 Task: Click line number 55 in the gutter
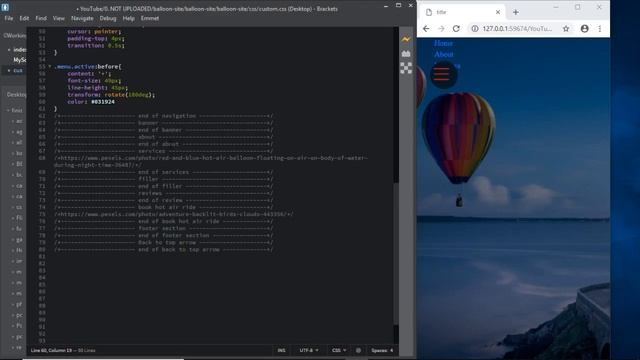(42, 67)
